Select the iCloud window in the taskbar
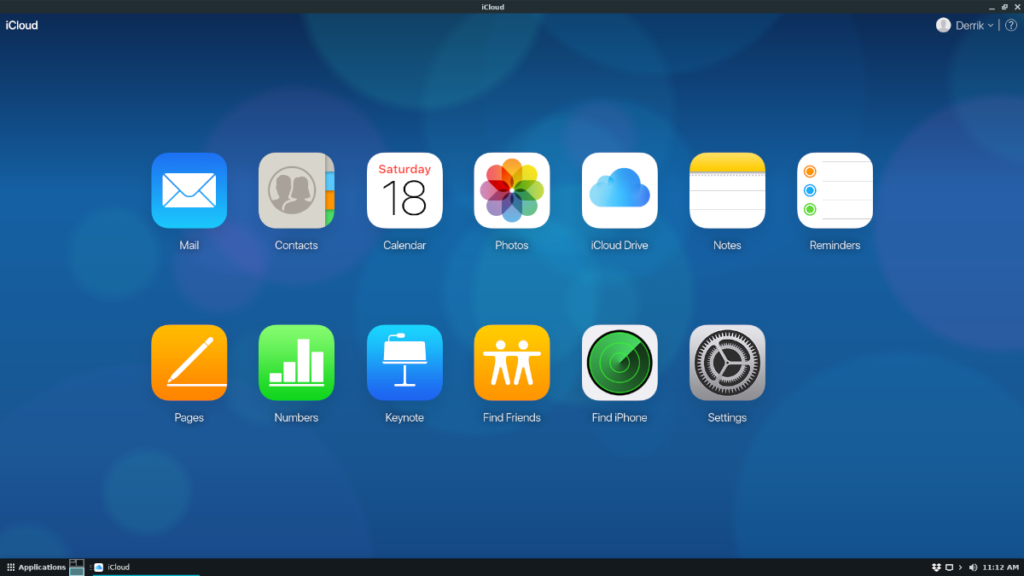The image size is (1024, 576). click(x=117, y=567)
